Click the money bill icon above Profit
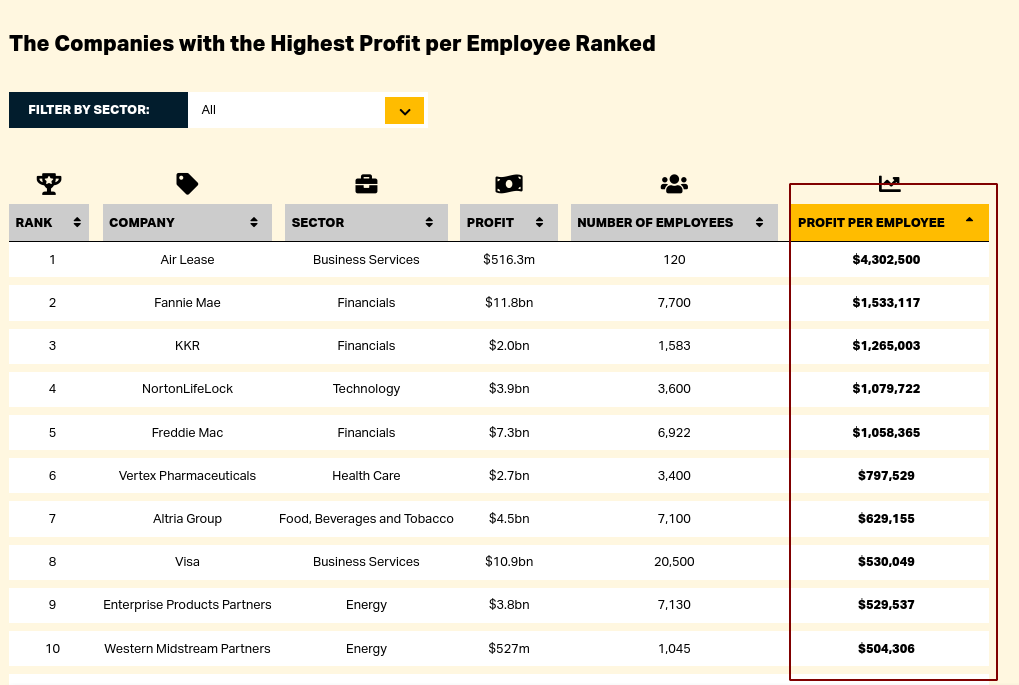Screen dimensions: 1019x685 [x=509, y=184]
